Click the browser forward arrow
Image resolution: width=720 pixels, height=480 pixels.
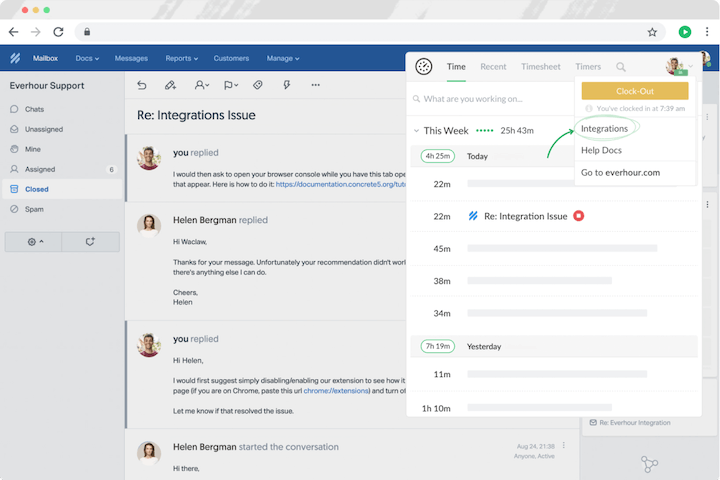coord(35,32)
